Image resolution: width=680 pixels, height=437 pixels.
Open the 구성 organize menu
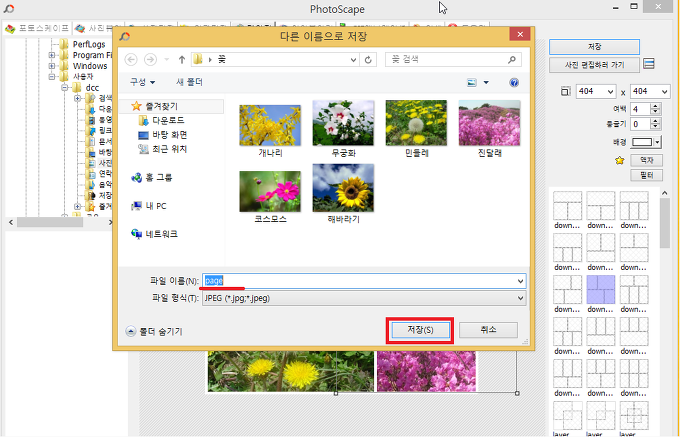coord(142,82)
